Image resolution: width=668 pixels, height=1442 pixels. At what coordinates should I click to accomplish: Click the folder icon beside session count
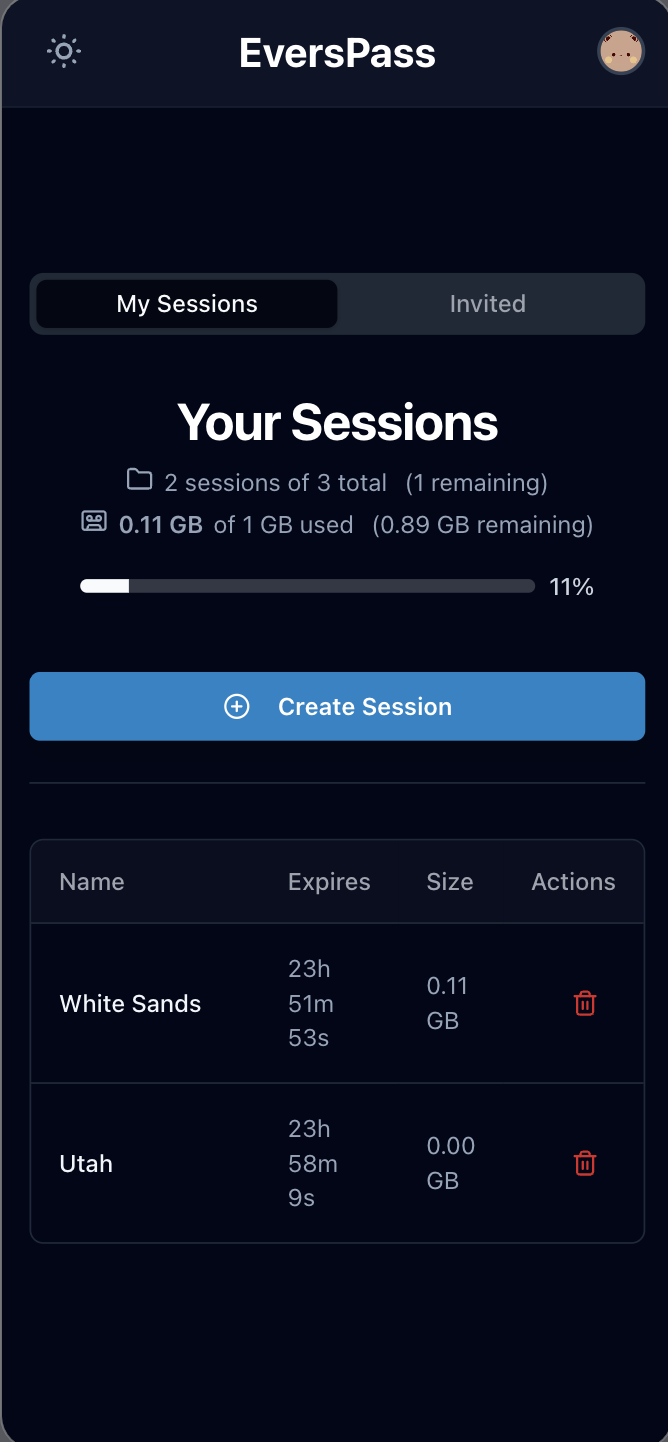point(139,479)
